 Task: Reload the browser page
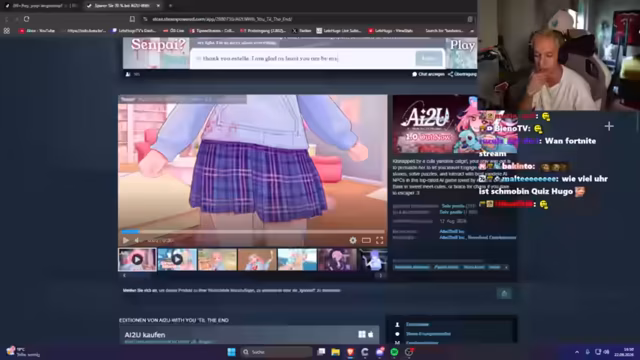point(27,19)
